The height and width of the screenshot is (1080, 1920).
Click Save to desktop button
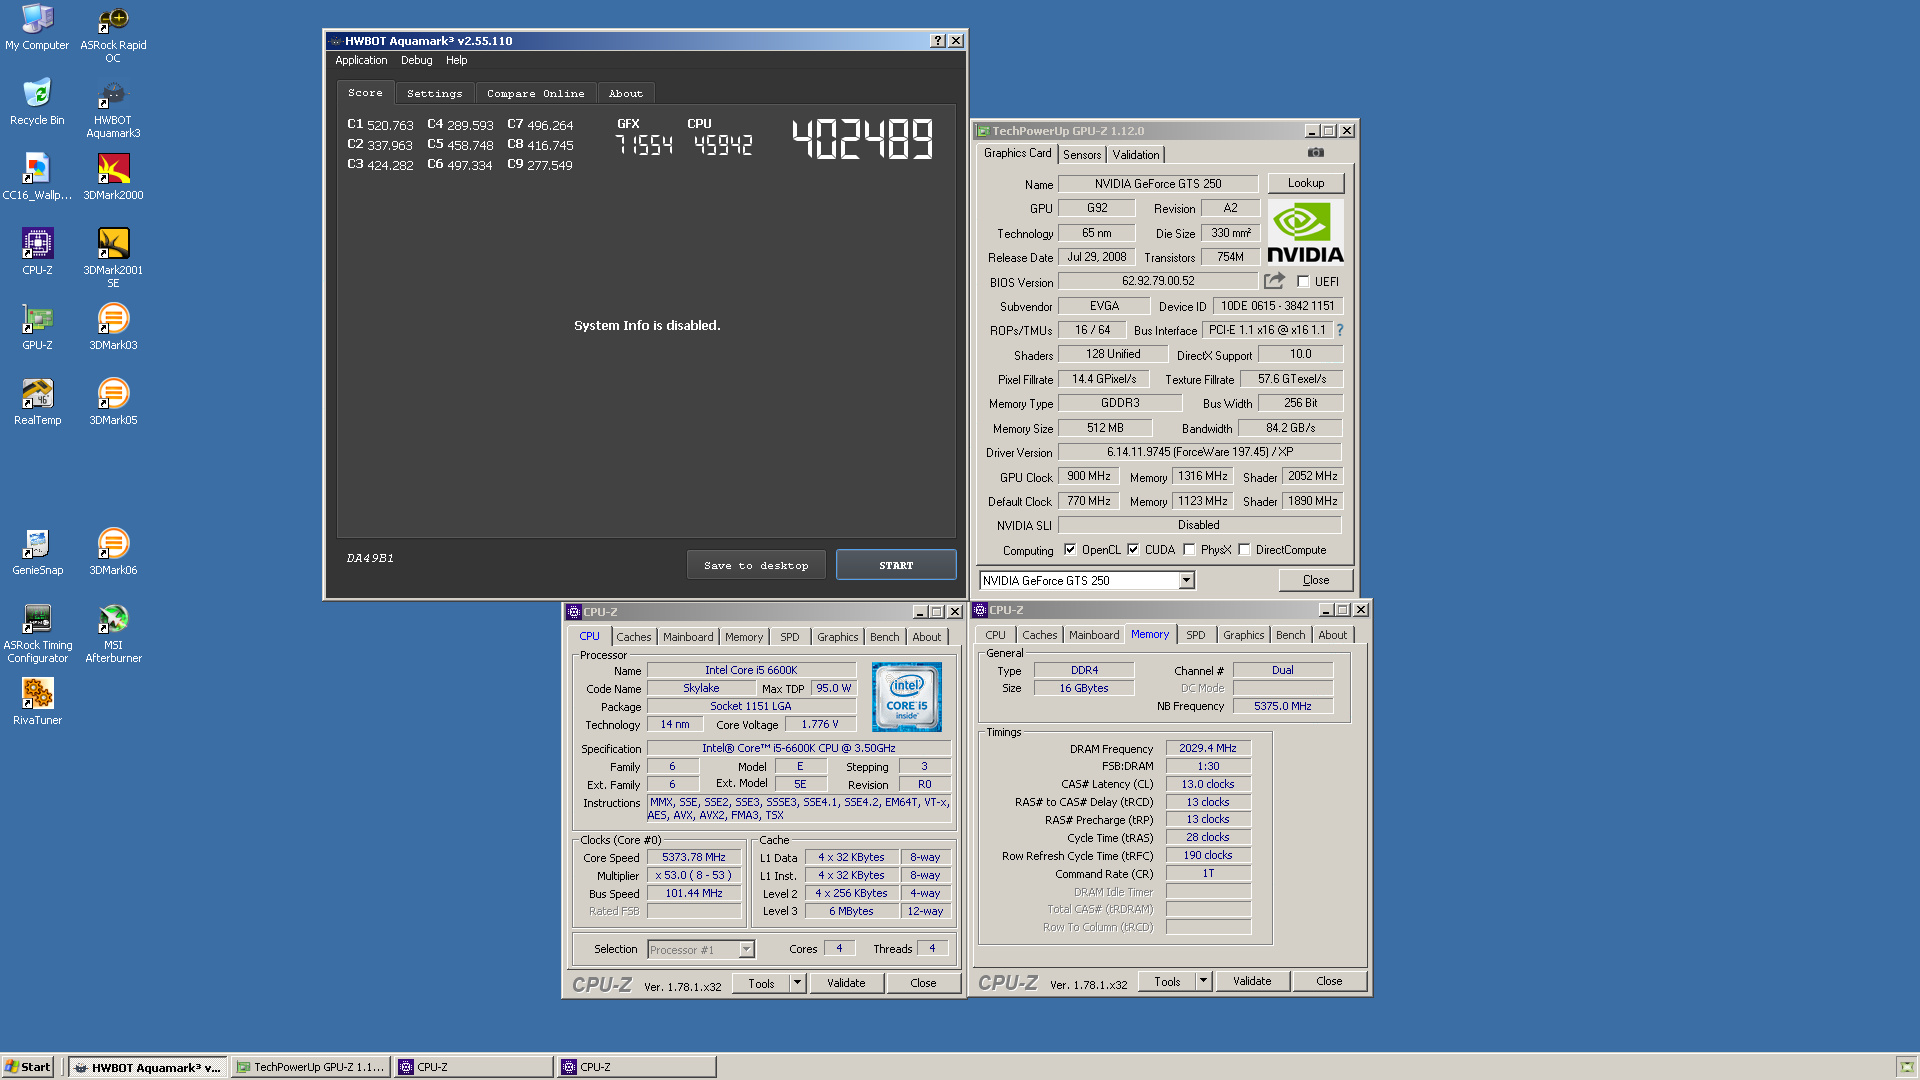[756, 565]
